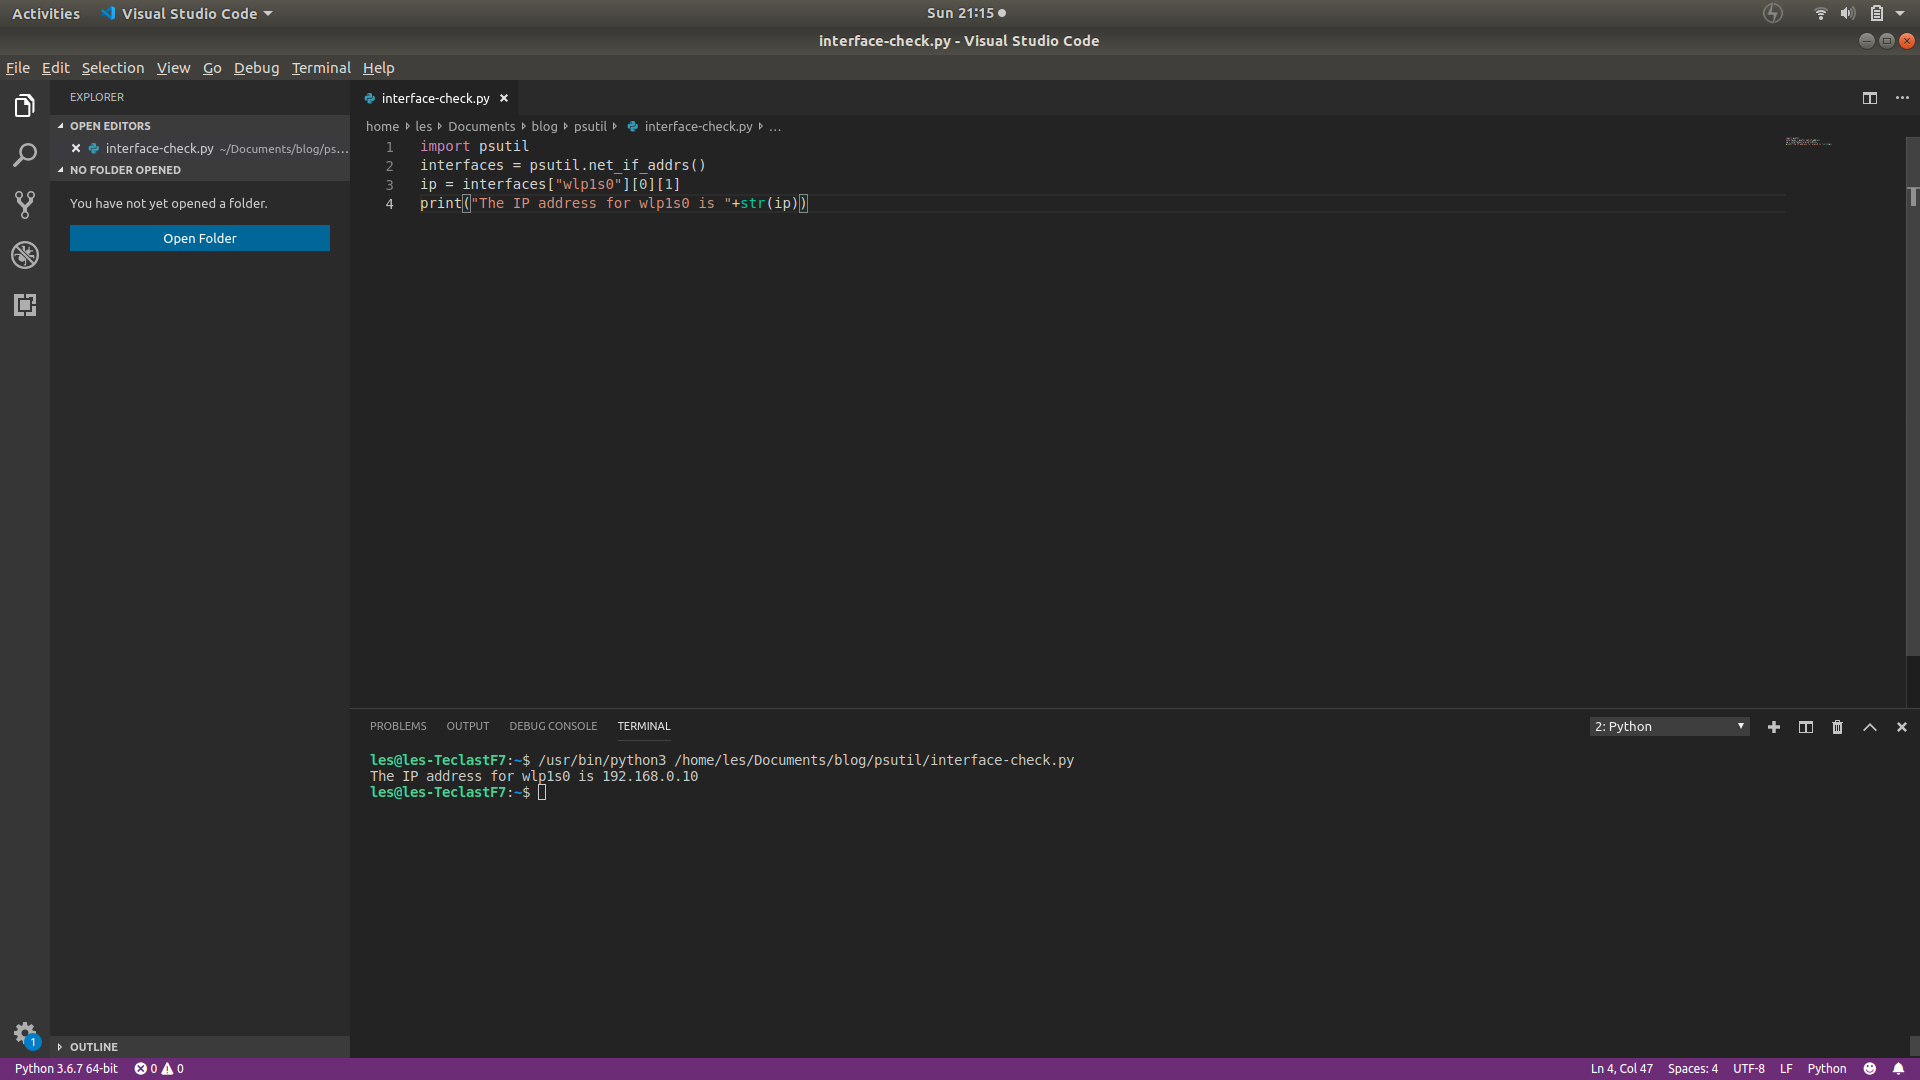
Task: Open the Debug view icon
Action: pyautogui.click(x=25, y=255)
